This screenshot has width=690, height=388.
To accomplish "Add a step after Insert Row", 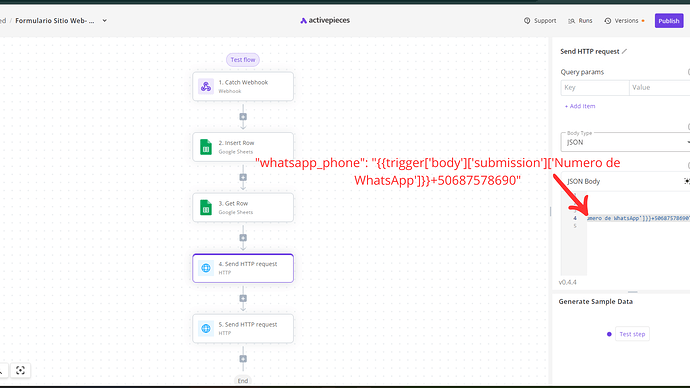I will pyautogui.click(x=243, y=177).
